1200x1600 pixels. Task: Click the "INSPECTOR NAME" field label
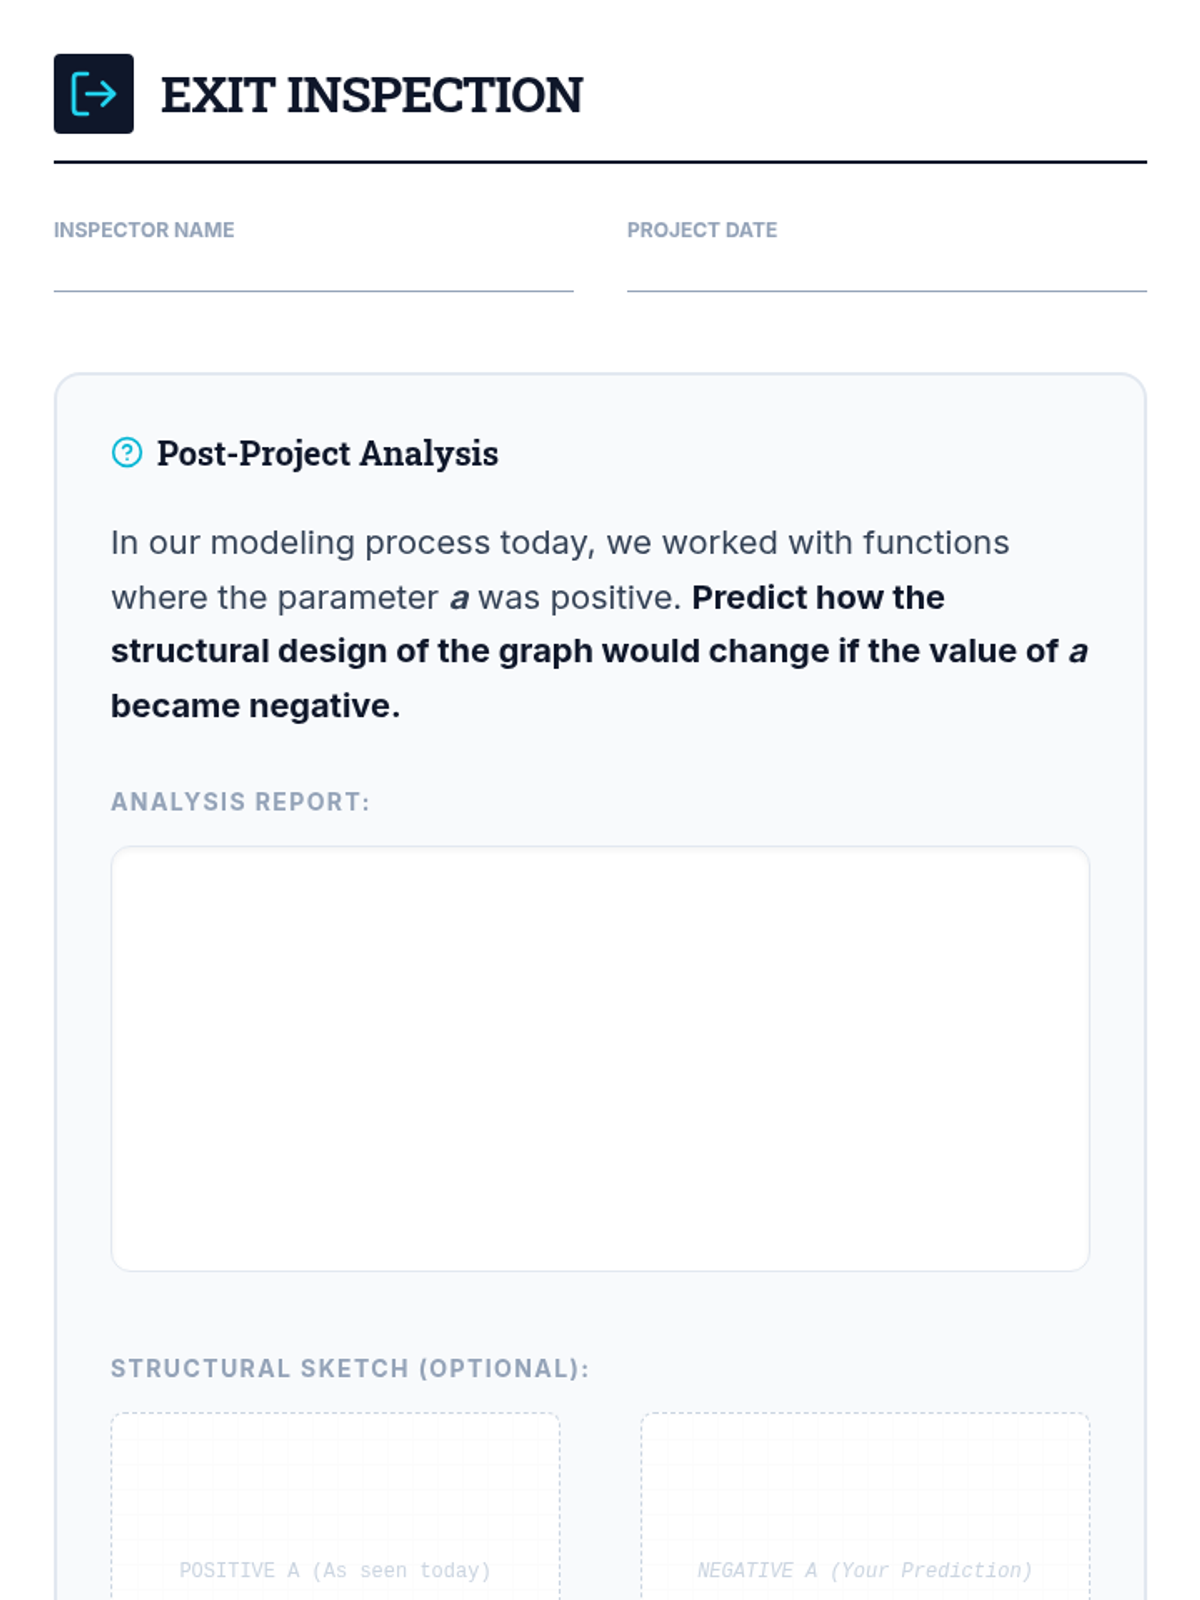click(144, 230)
